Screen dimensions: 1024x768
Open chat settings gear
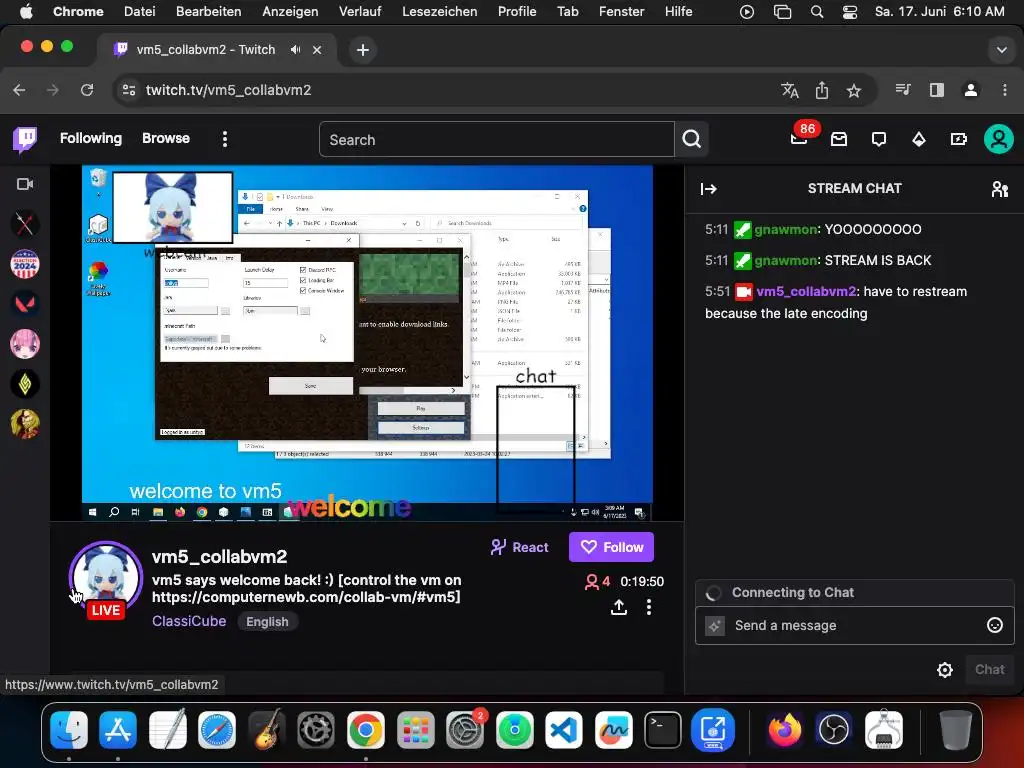[x=944, y=669]
